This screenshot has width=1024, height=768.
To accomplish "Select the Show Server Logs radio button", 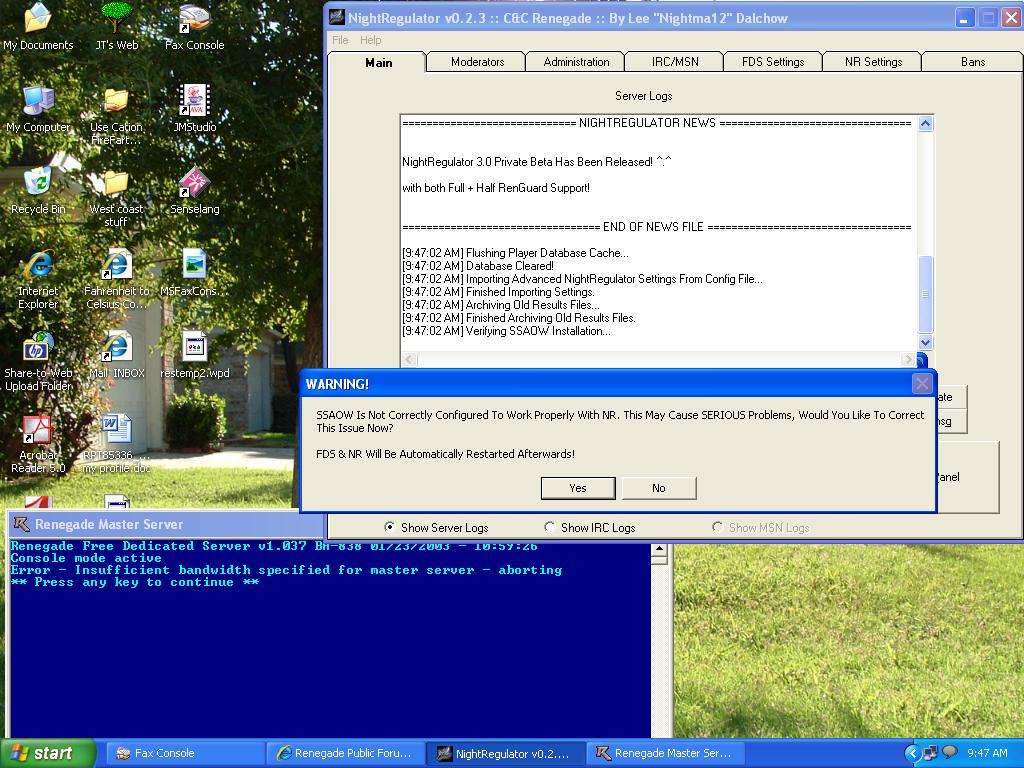I will 390,527.
